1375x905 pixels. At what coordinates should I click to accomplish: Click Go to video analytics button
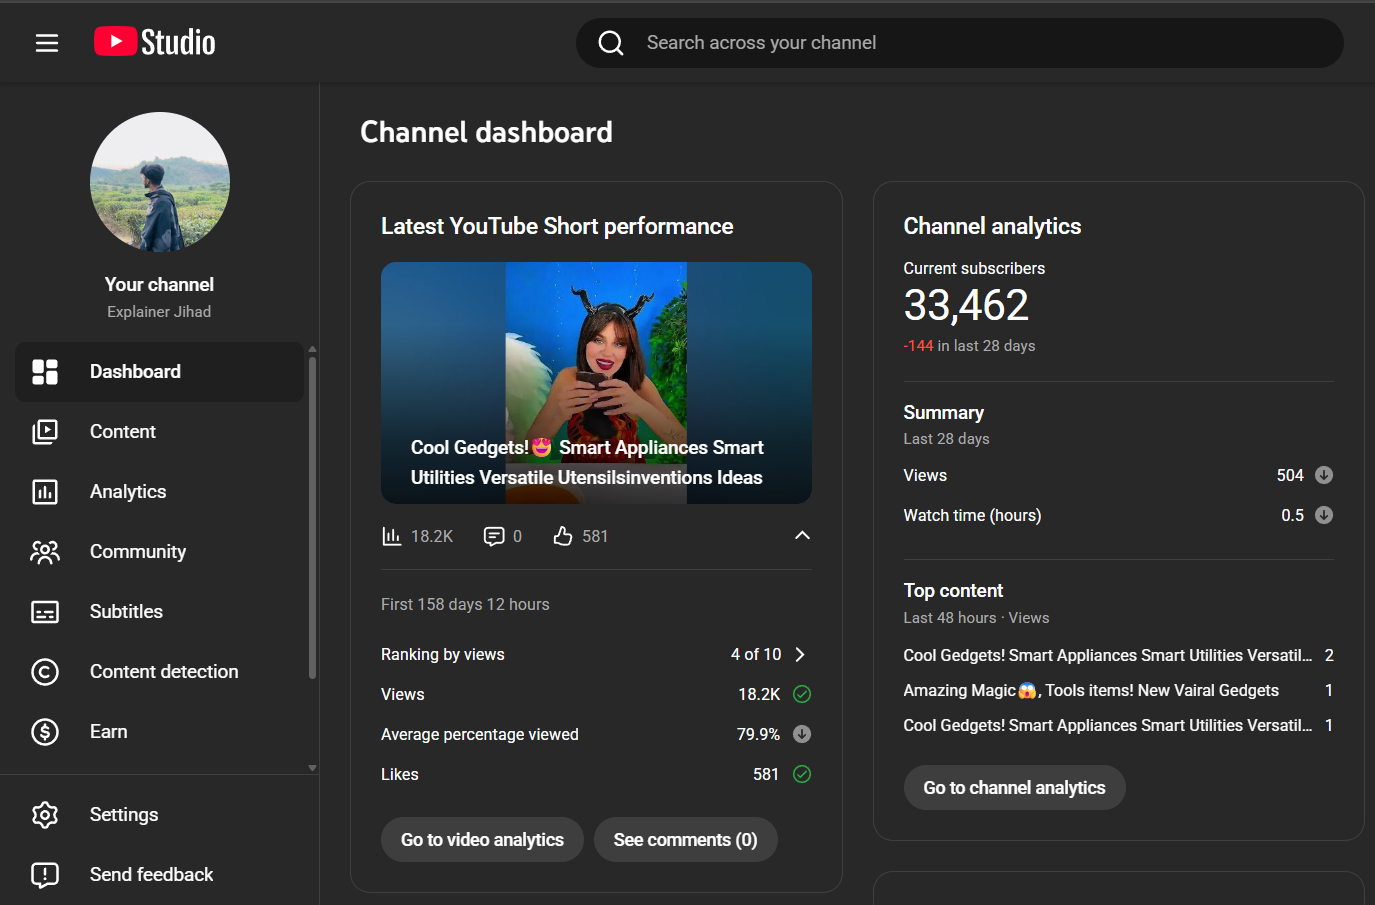(482, 840)
